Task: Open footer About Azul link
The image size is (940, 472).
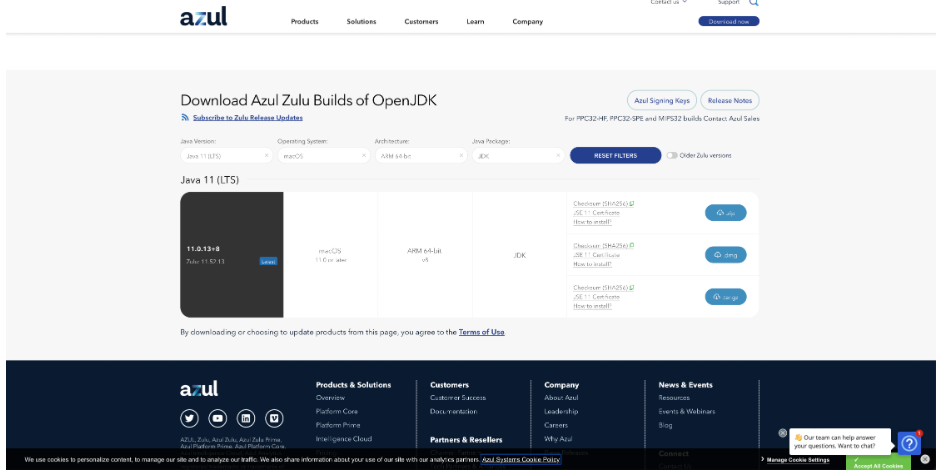Action: pos(561,398)
